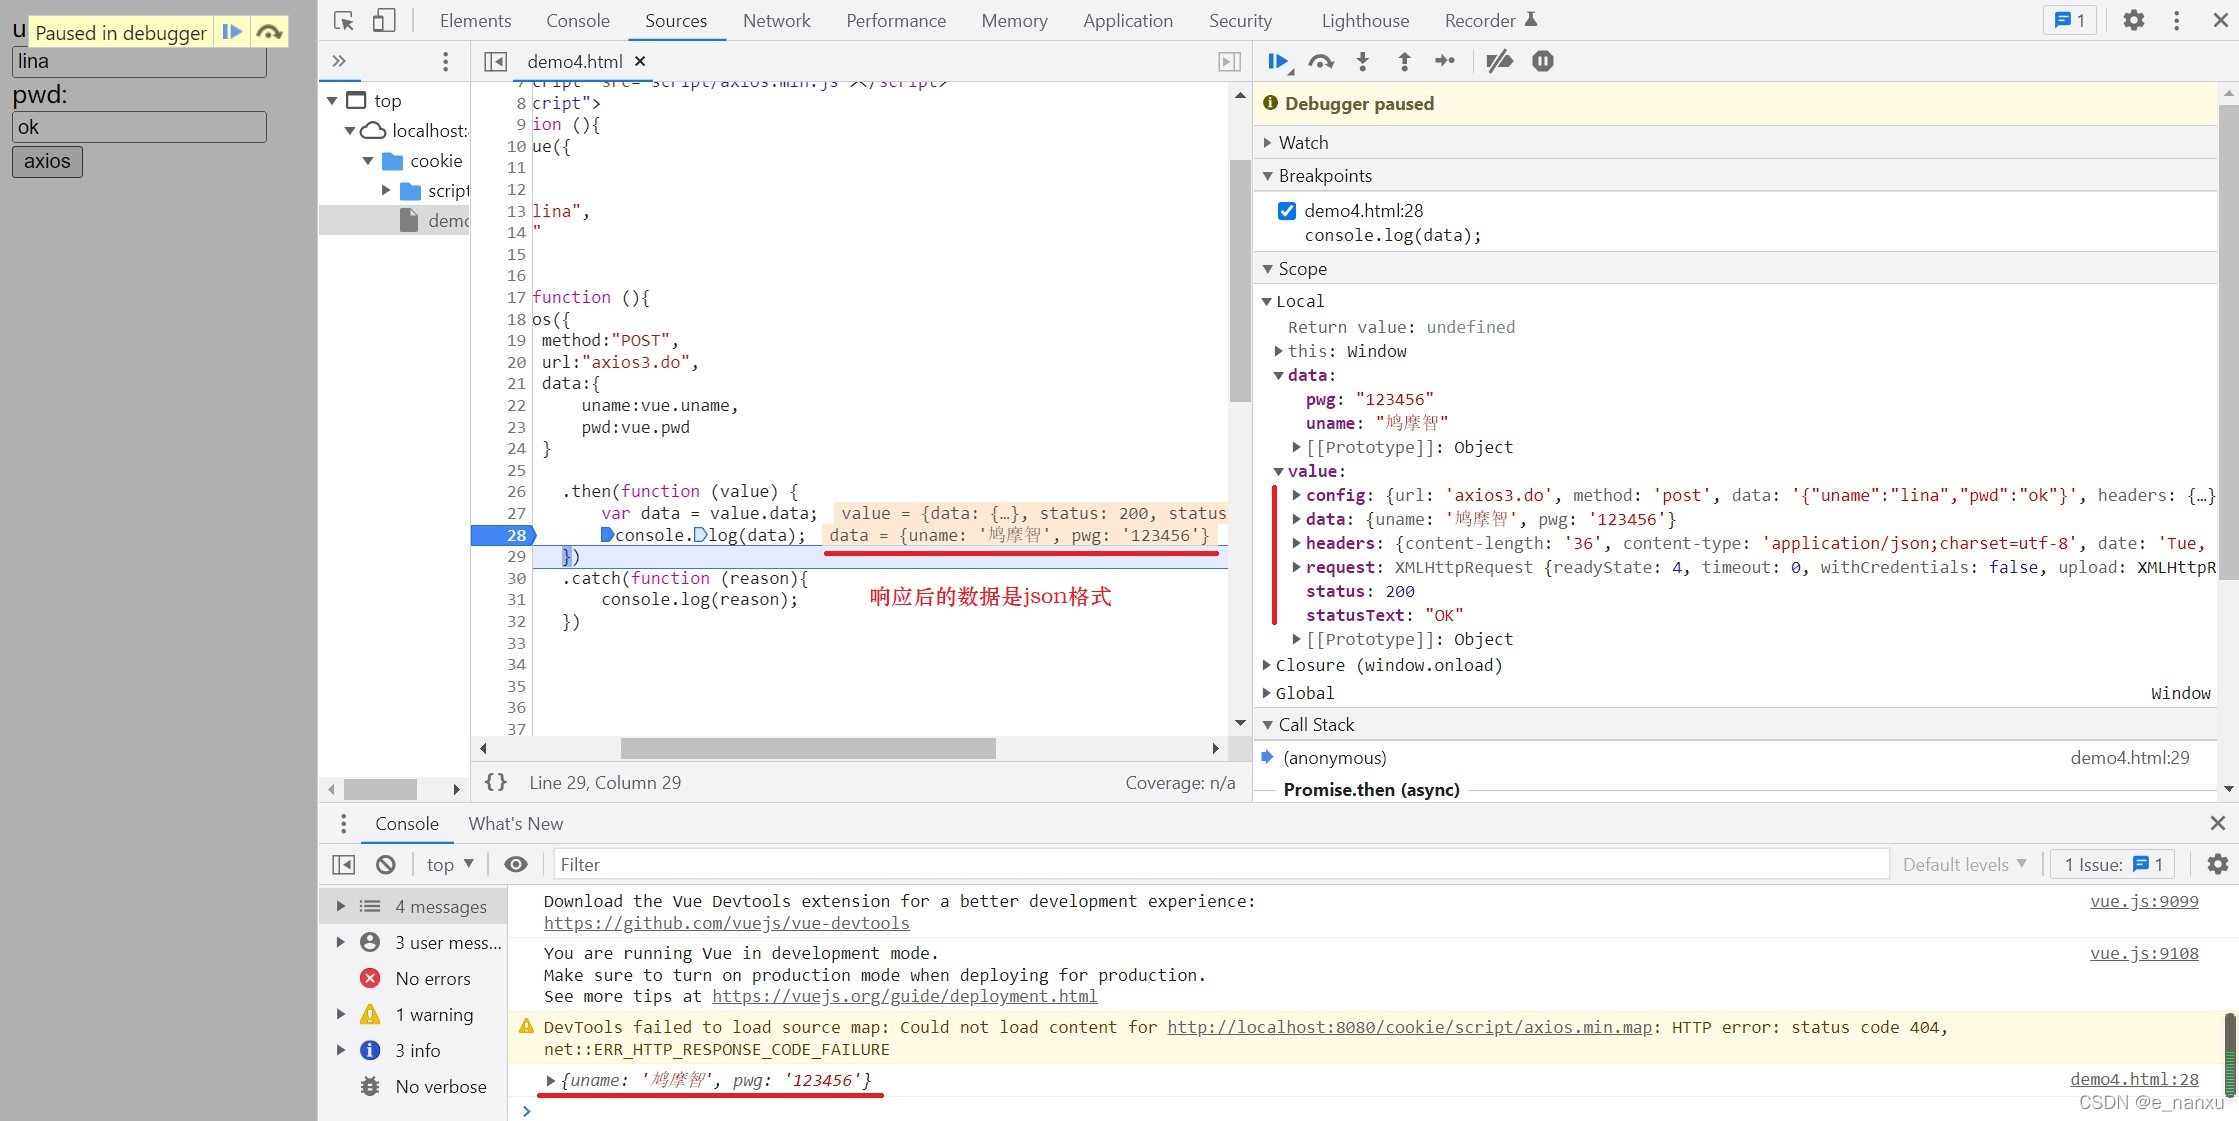Open the demo4.html:28 console source link
The height and width of the screenshot is (1121, 2239).
[2134, 1079]
